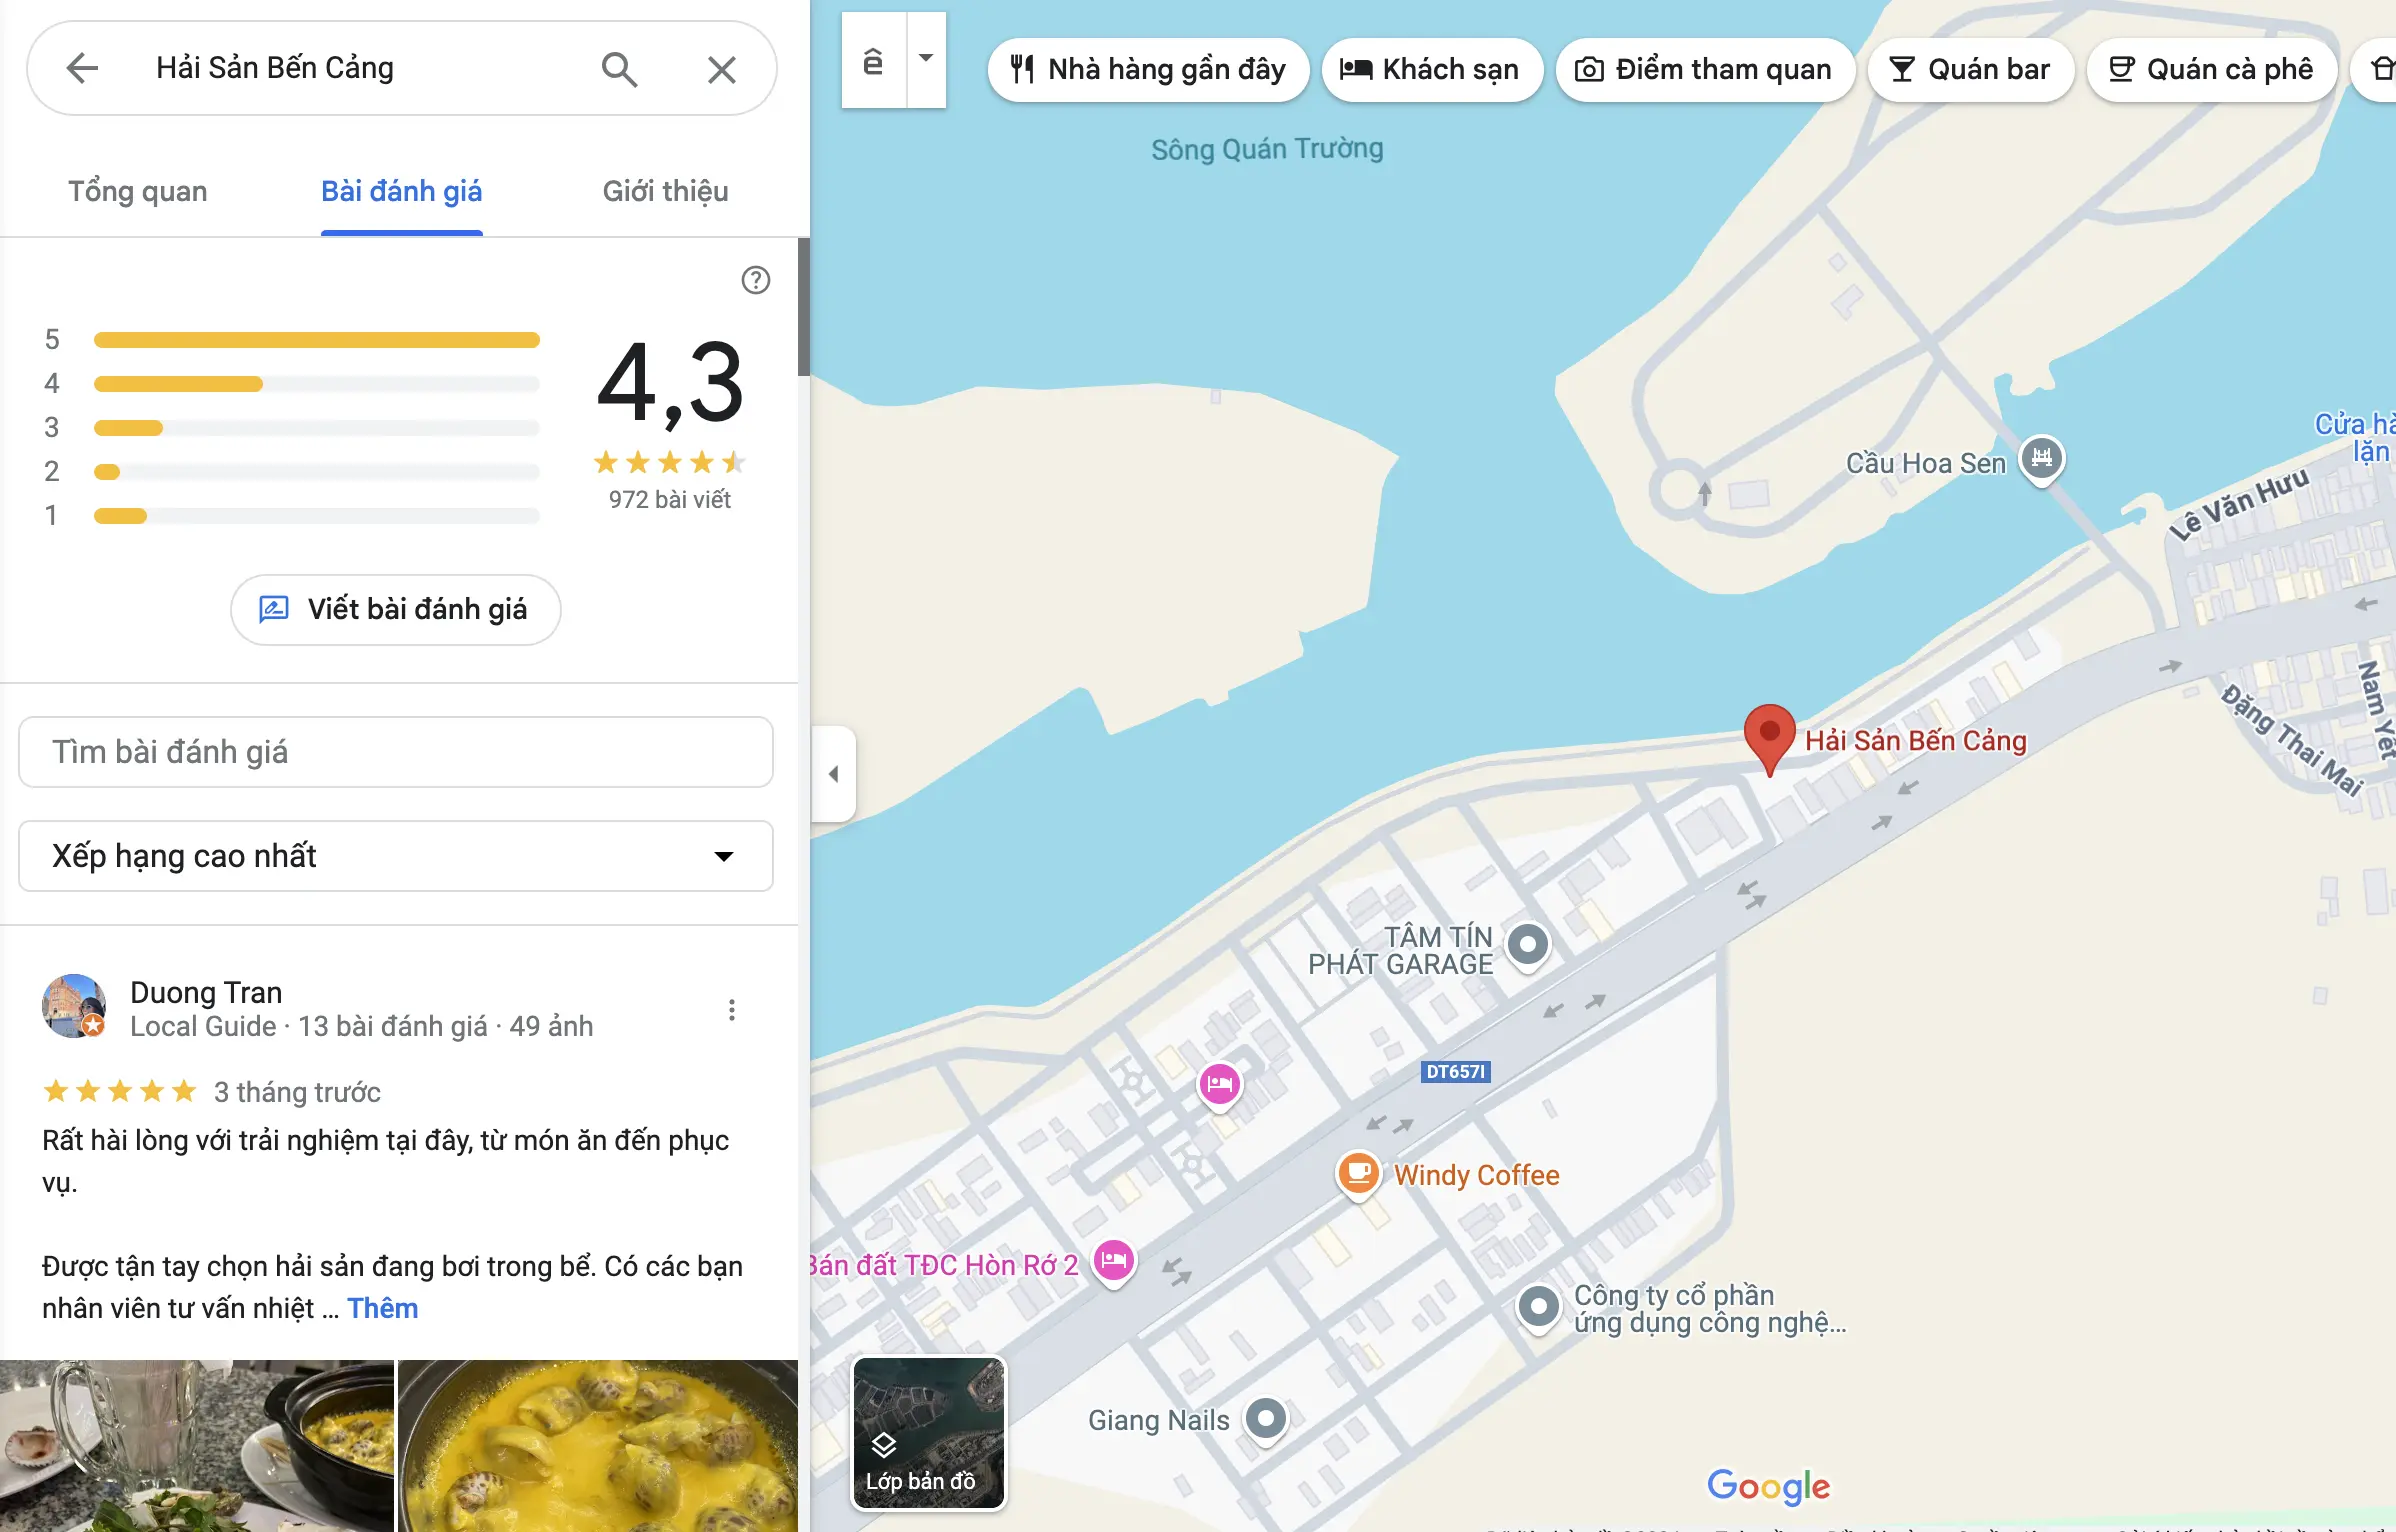2396x1532 pixels.
Task: Switch to the Tổng quan tab
Action: (138, 191)
